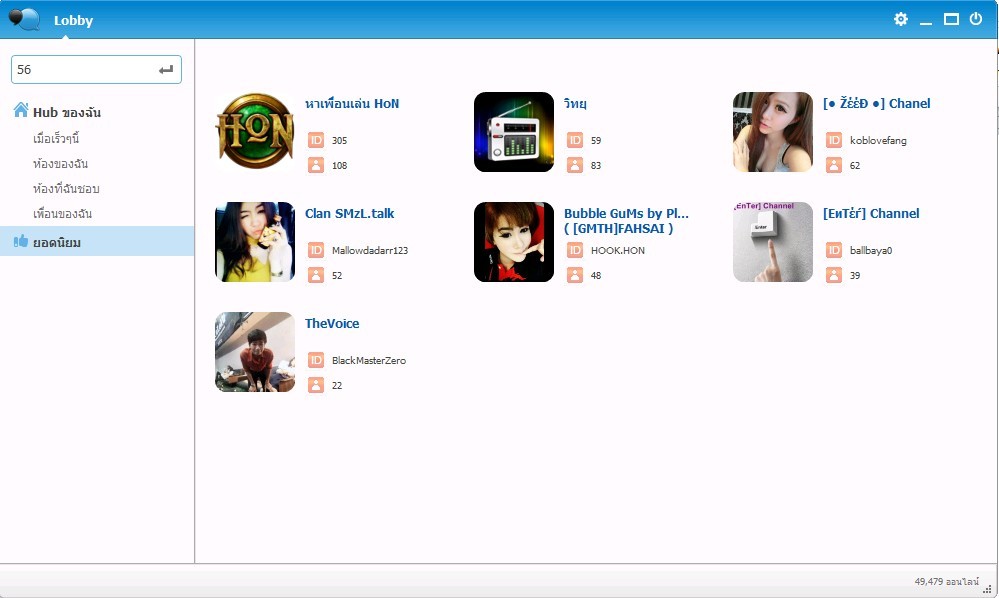Open เพื่อนของฉัน friends list
The width and height of the screenshot is (999, 598).
[x=62, y=213]
